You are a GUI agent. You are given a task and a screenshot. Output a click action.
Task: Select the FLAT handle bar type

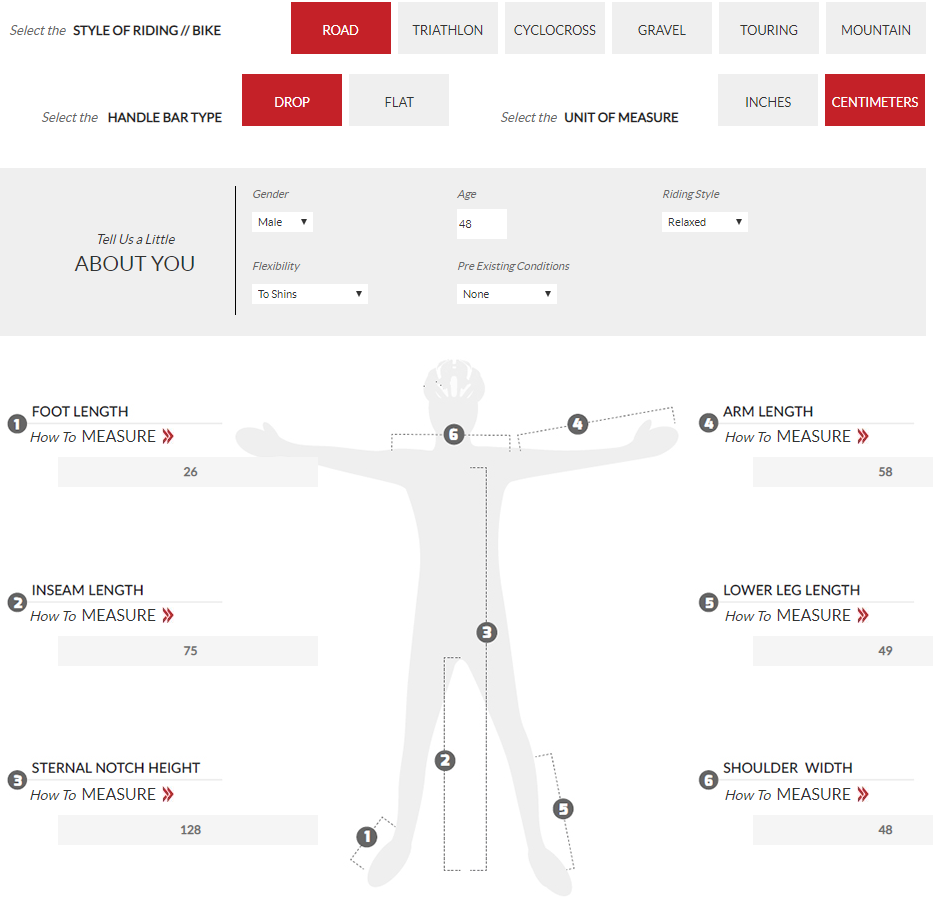[x=398, y=101]
